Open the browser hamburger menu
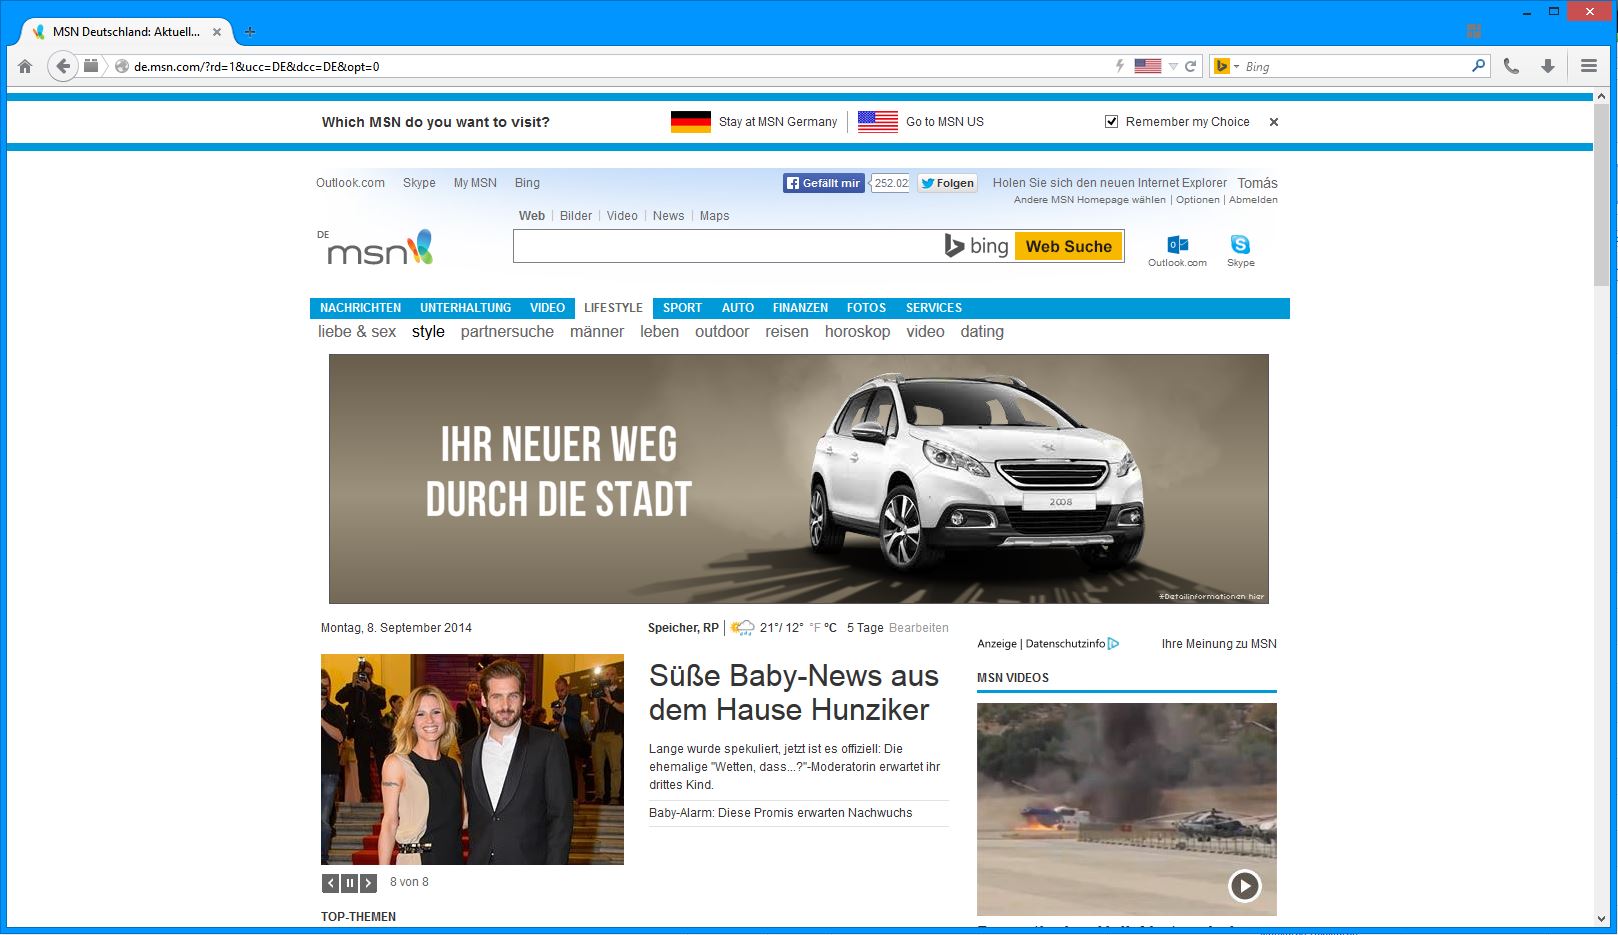Image resolution: width=1618 pixels, height=935 pixels. coord(1589,66)
